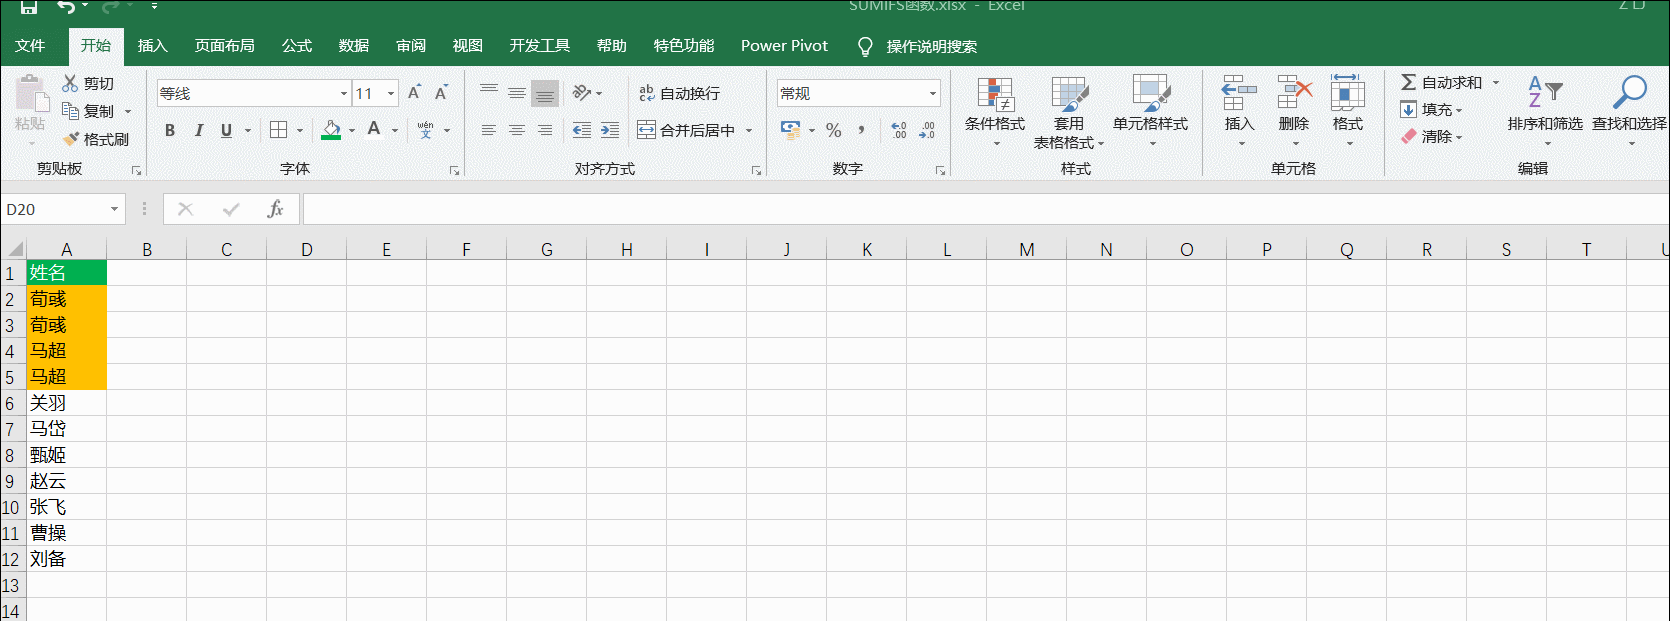Viewport: 1670px width, 621px height.
Task: Center text horizontally
Action: pos(517,130)
